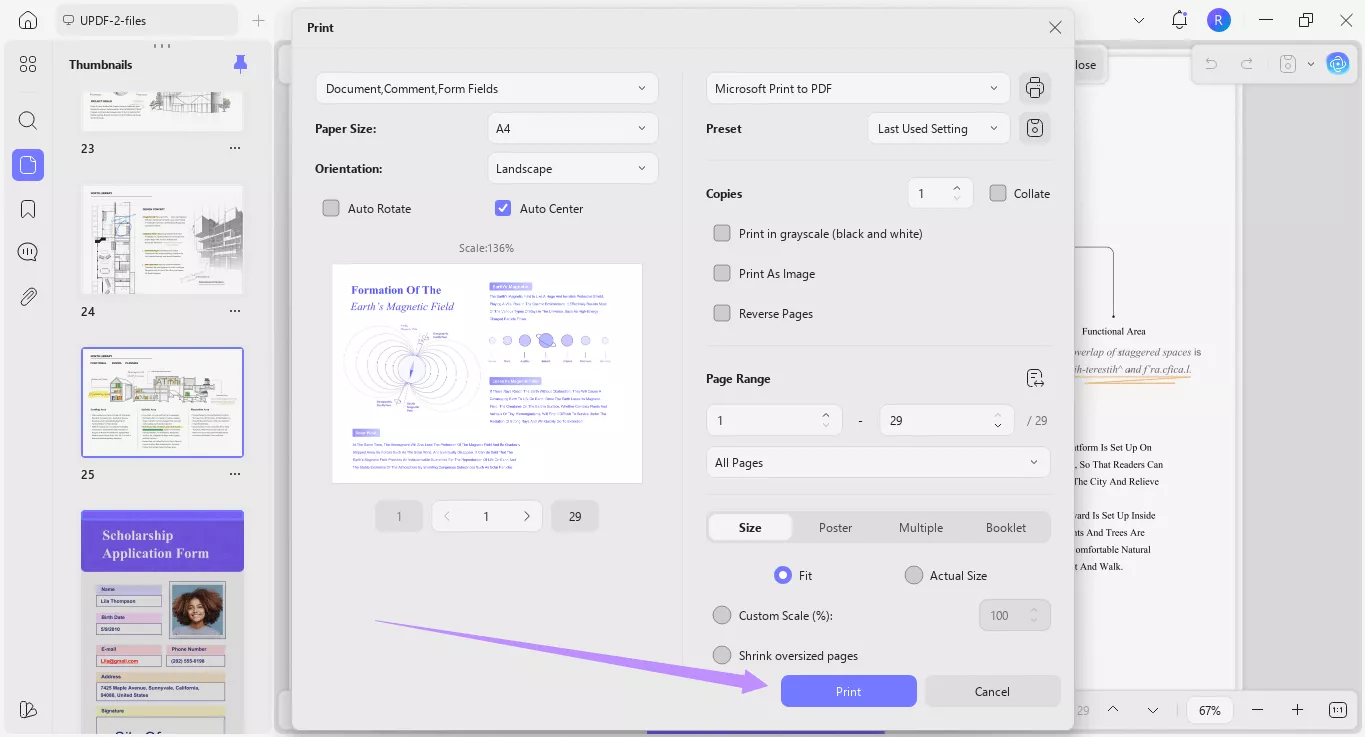Open printer properties icon next to printer name
The width and height of the screenshot is (1365, 737).
tap(1035, 88)
